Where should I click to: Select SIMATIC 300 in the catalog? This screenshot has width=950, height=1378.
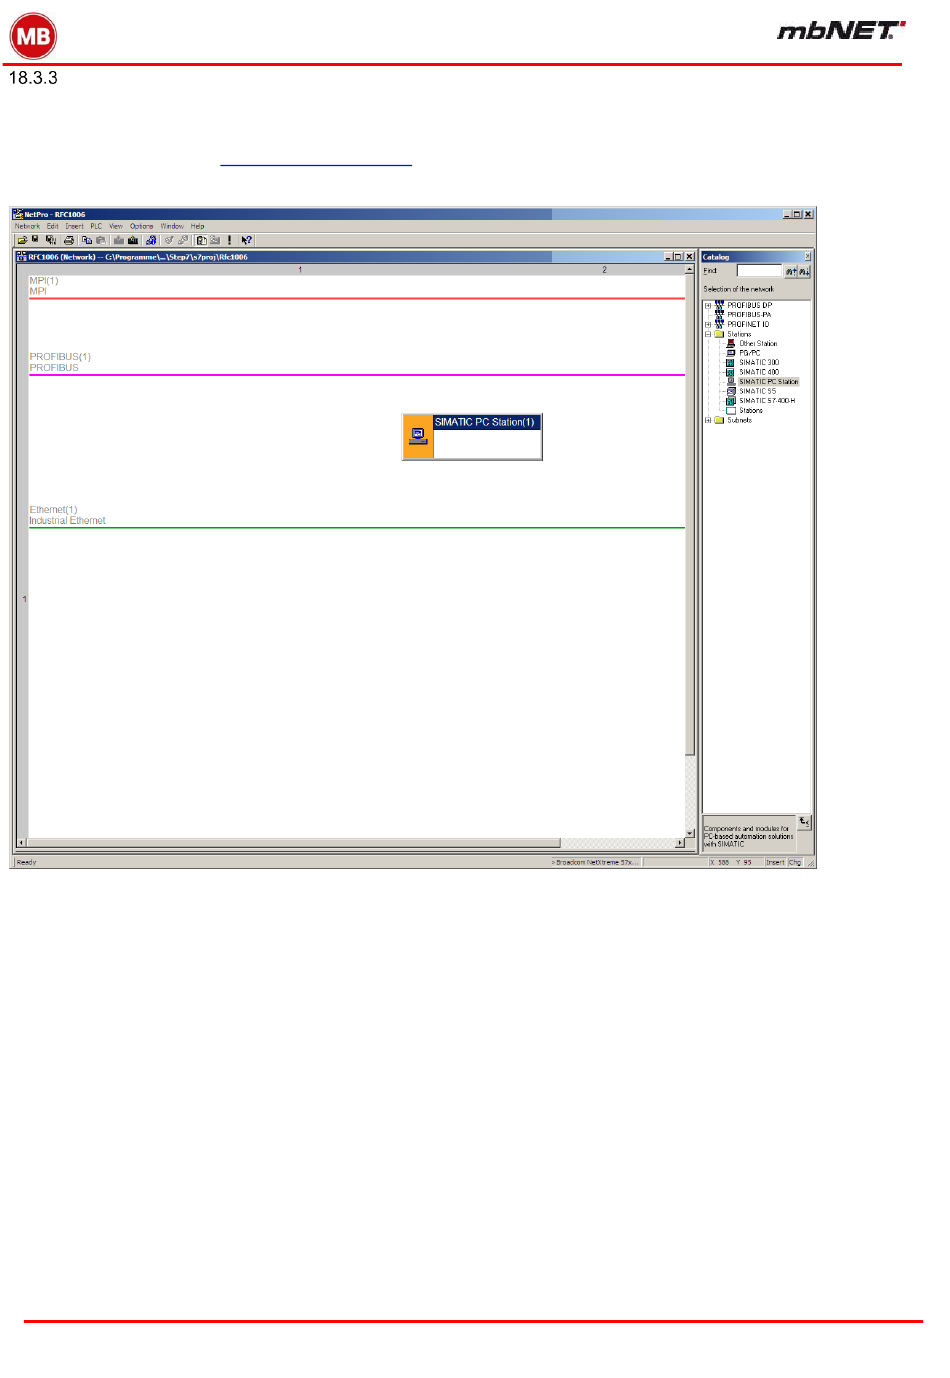[758, 363]
